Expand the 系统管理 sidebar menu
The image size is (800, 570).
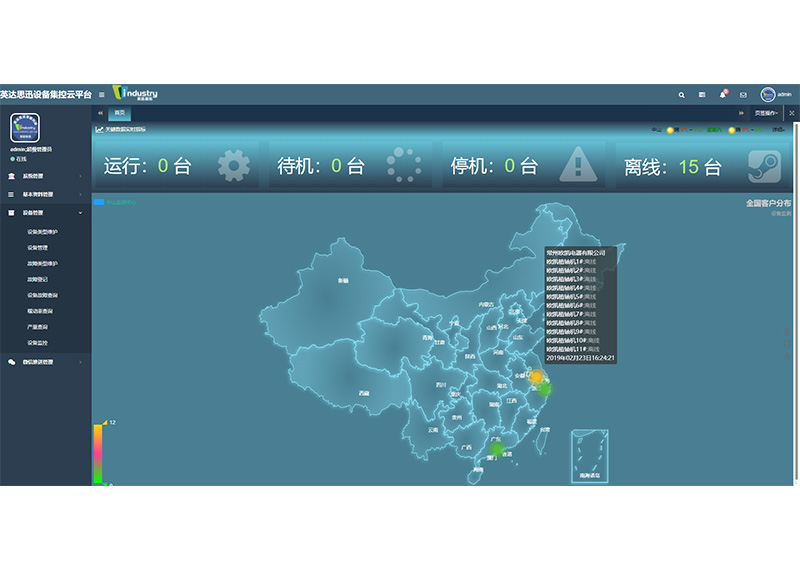pyautogui.click(x=45, y=176)
